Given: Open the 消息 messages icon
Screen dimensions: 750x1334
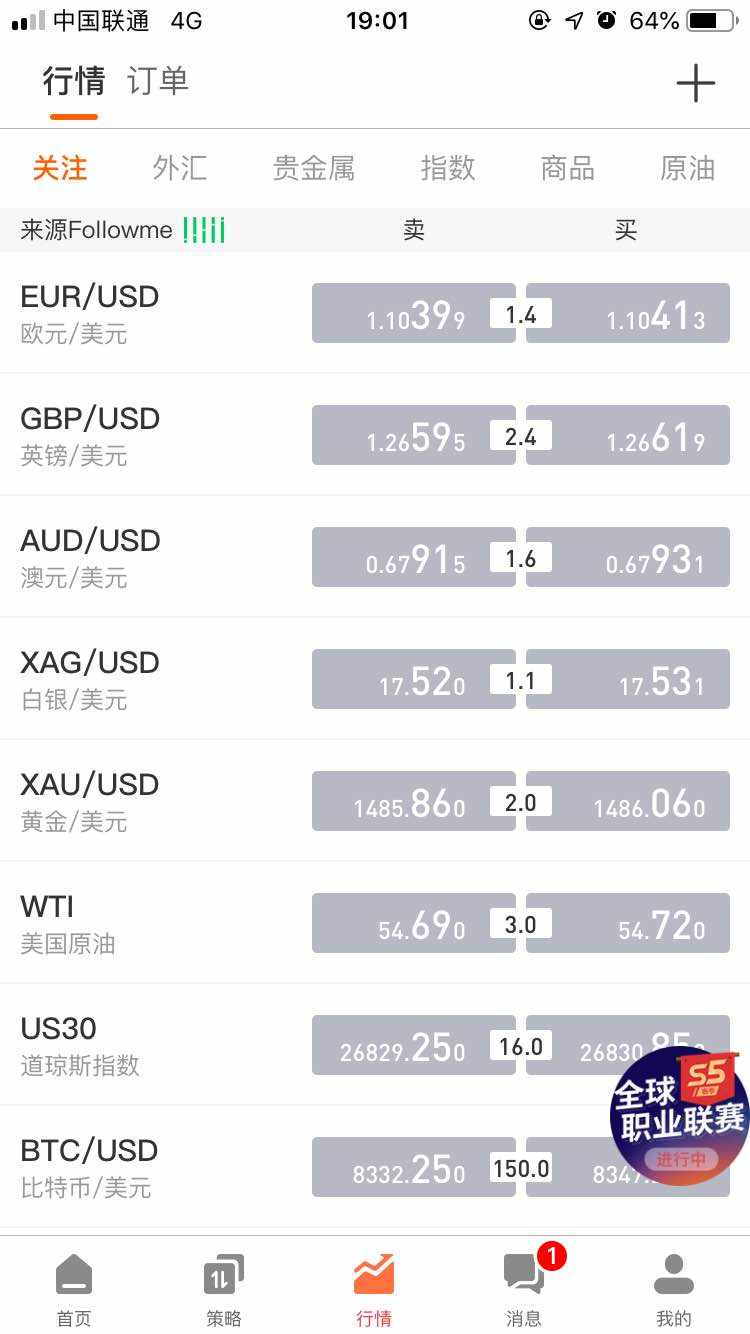Looking at the screenshot, I should click(x=524, y=1275).
